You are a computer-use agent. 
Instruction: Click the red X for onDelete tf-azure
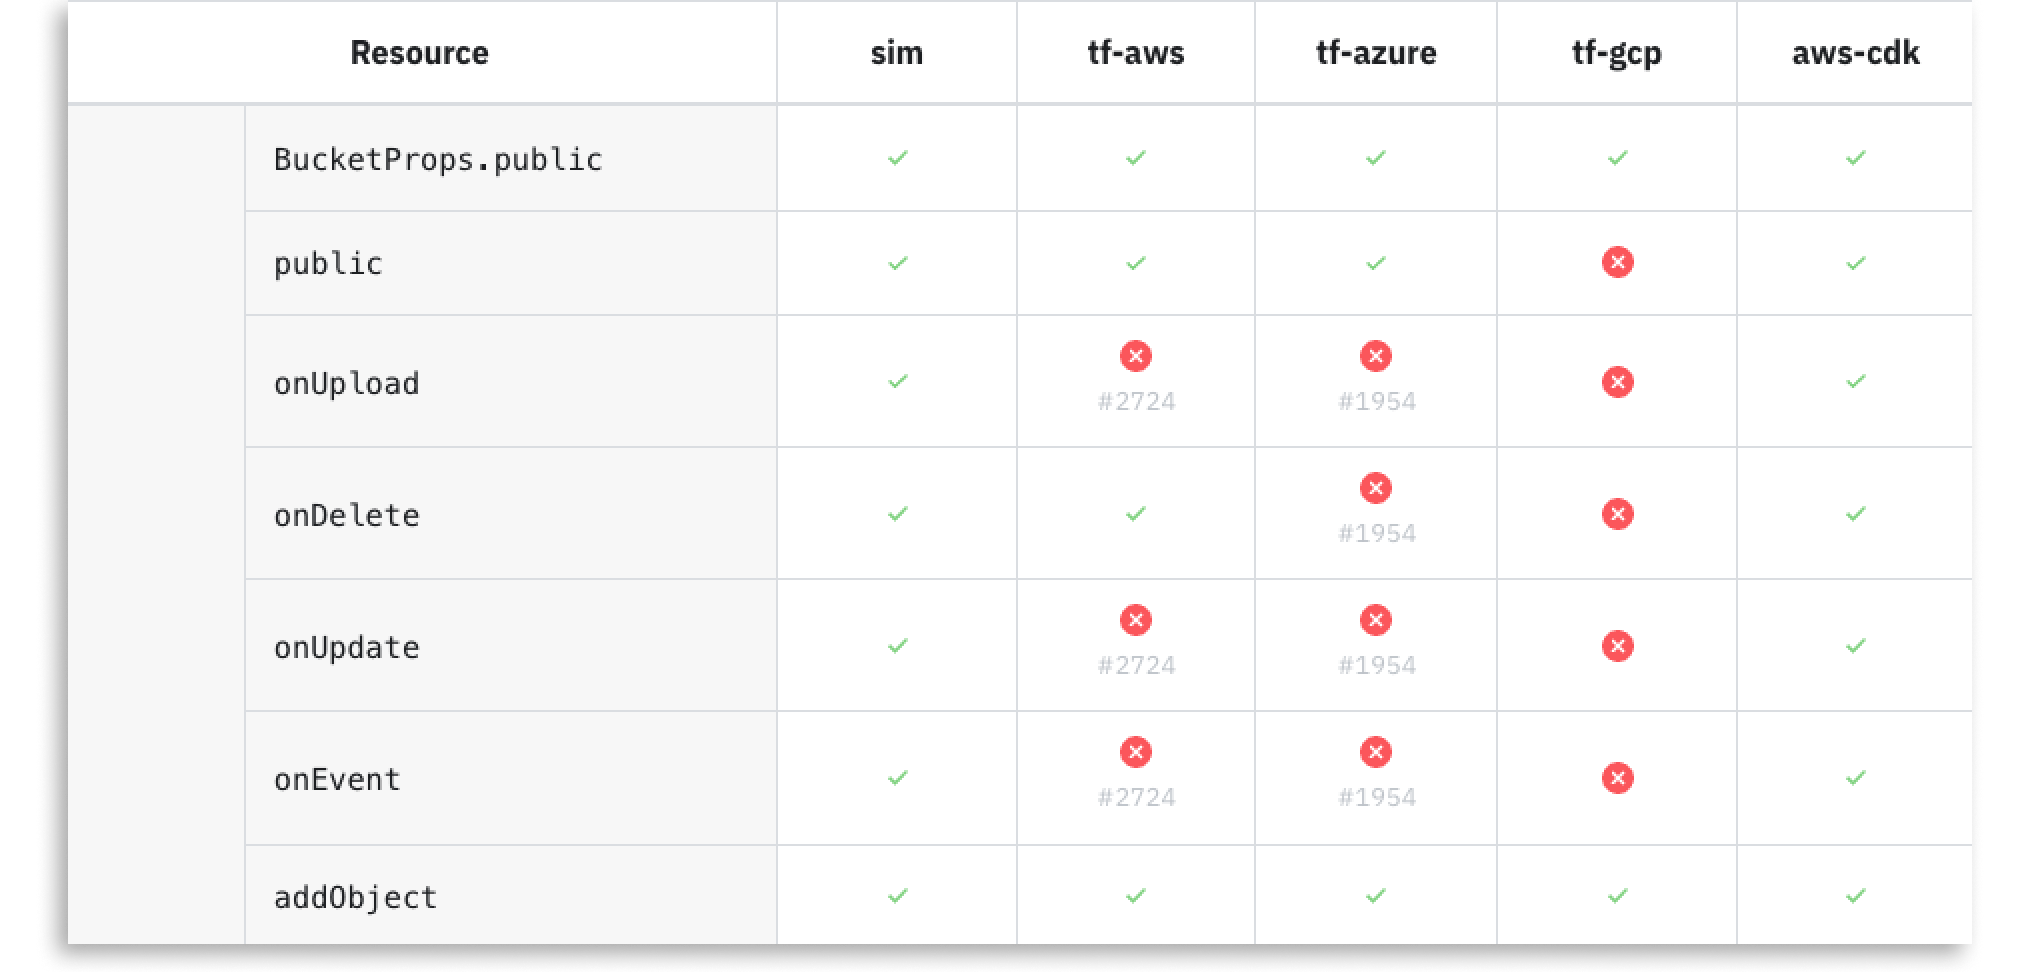[x=1375, y=488]
